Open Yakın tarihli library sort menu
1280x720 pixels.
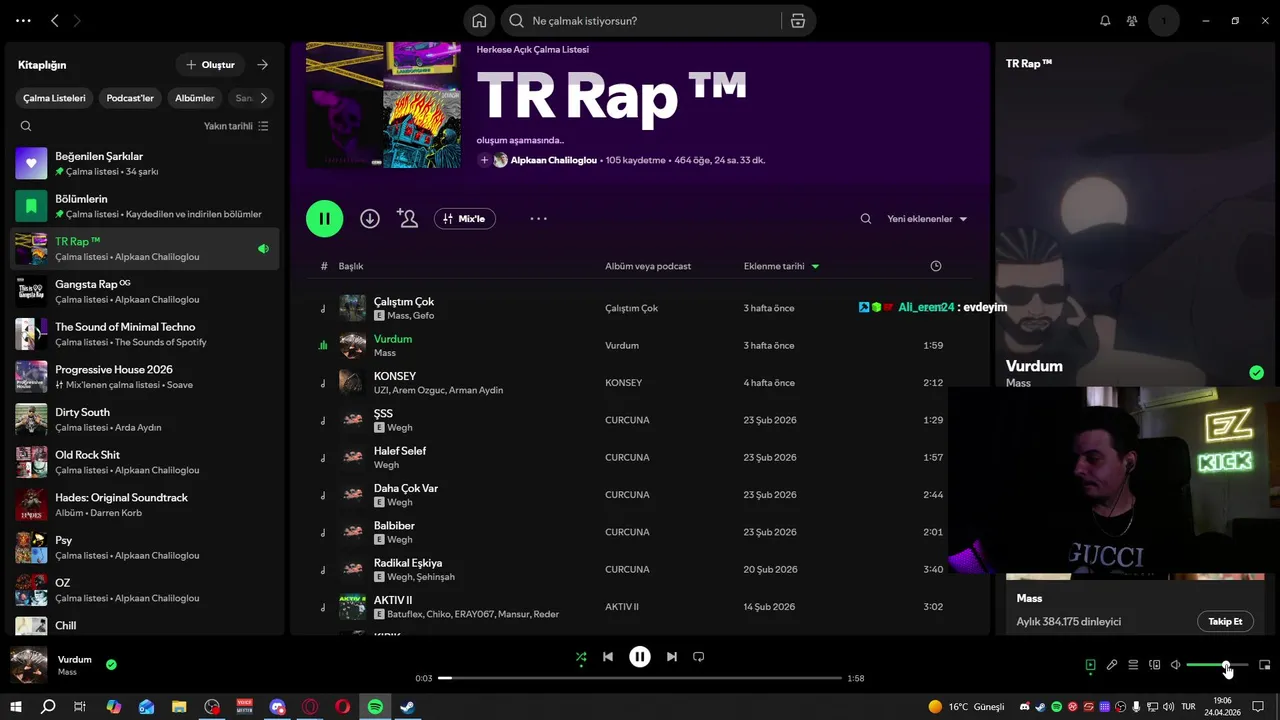coord(236,126)
